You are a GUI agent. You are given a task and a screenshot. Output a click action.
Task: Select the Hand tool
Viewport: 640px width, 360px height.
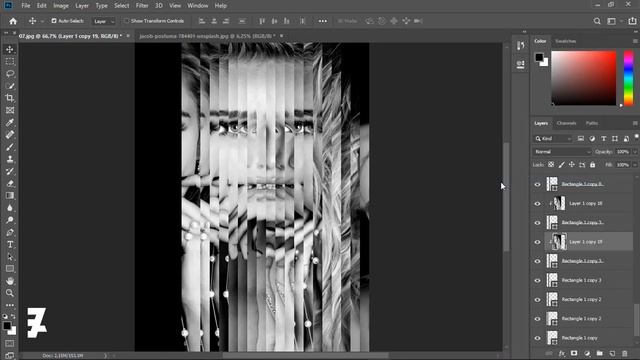pyautogui.click(x=10, y=281)
